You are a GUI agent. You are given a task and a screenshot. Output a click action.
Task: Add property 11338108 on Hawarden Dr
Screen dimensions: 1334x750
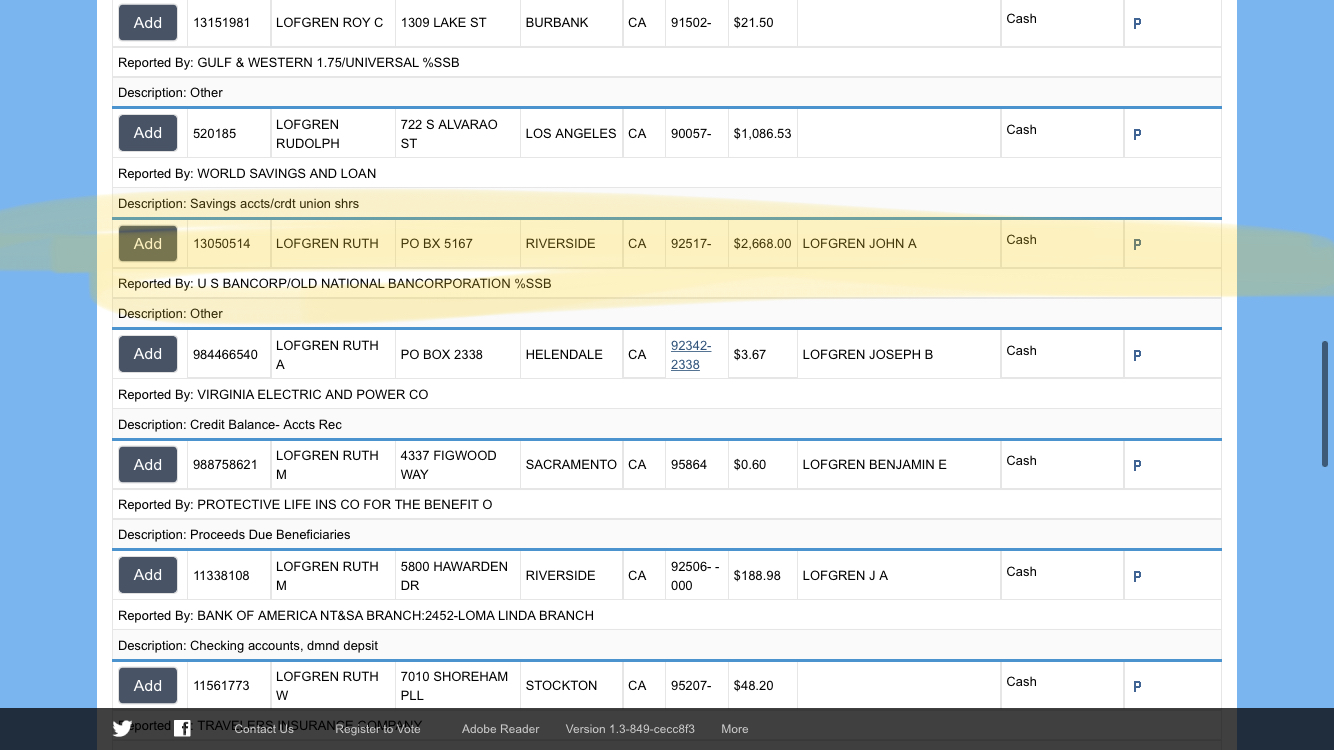[148, 575]
